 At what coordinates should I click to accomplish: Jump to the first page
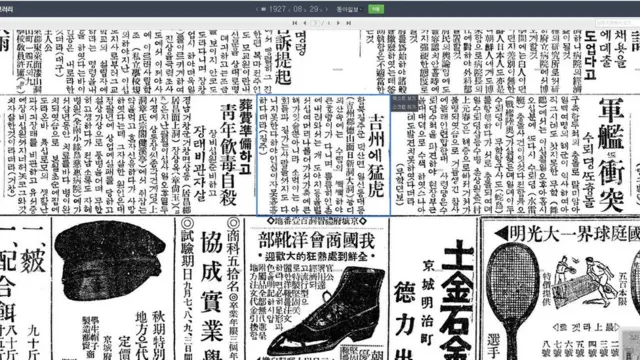pos(295,23)
